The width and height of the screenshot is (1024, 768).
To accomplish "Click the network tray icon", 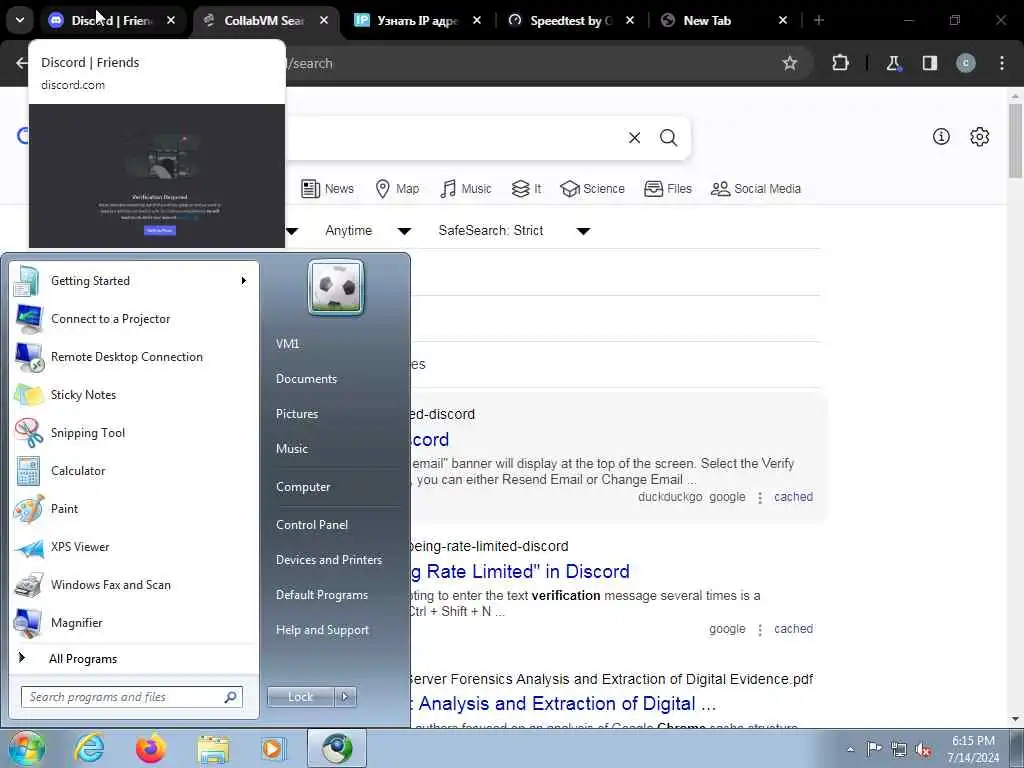I will [899, 749].
